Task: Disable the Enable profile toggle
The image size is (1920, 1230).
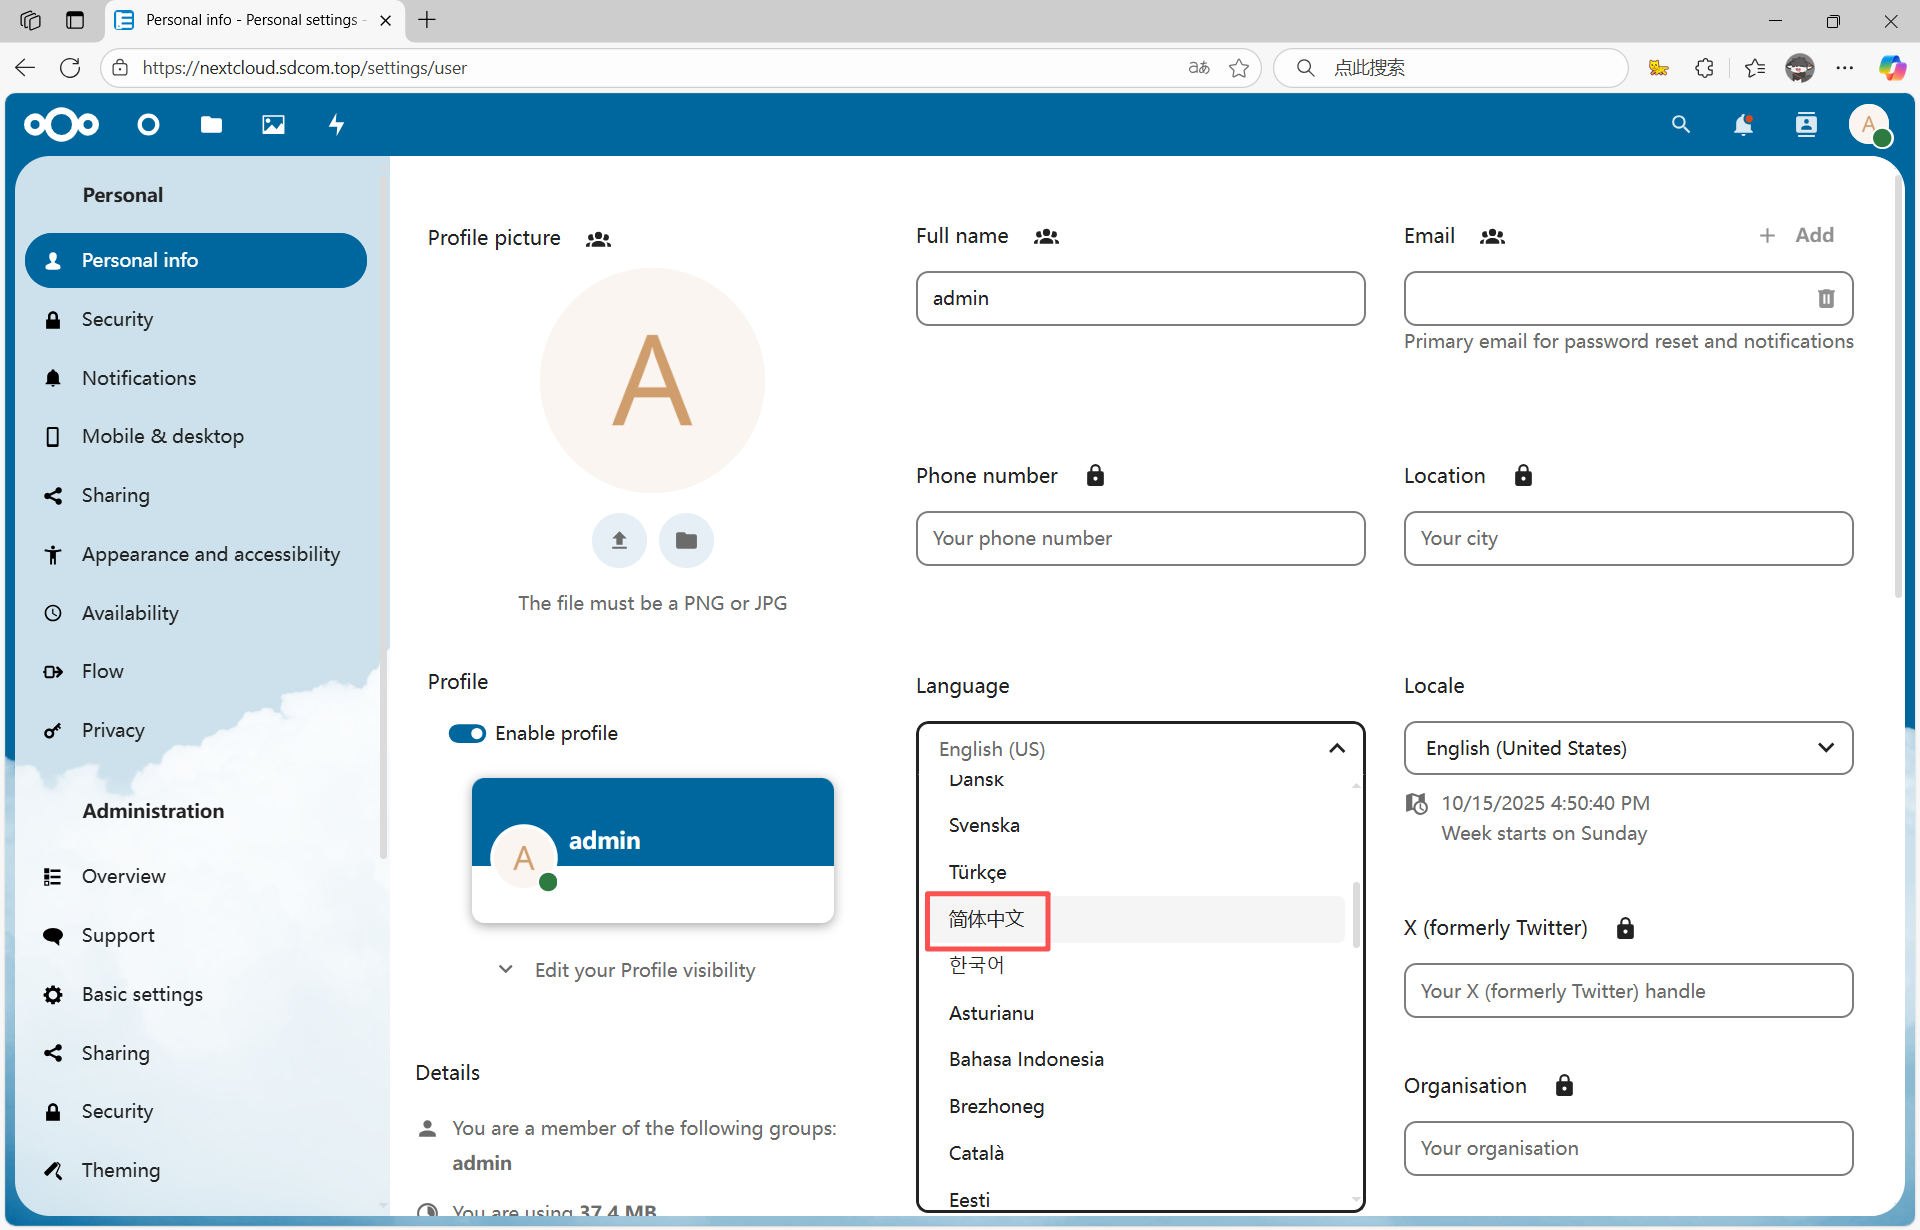Action: click(467, 734)
